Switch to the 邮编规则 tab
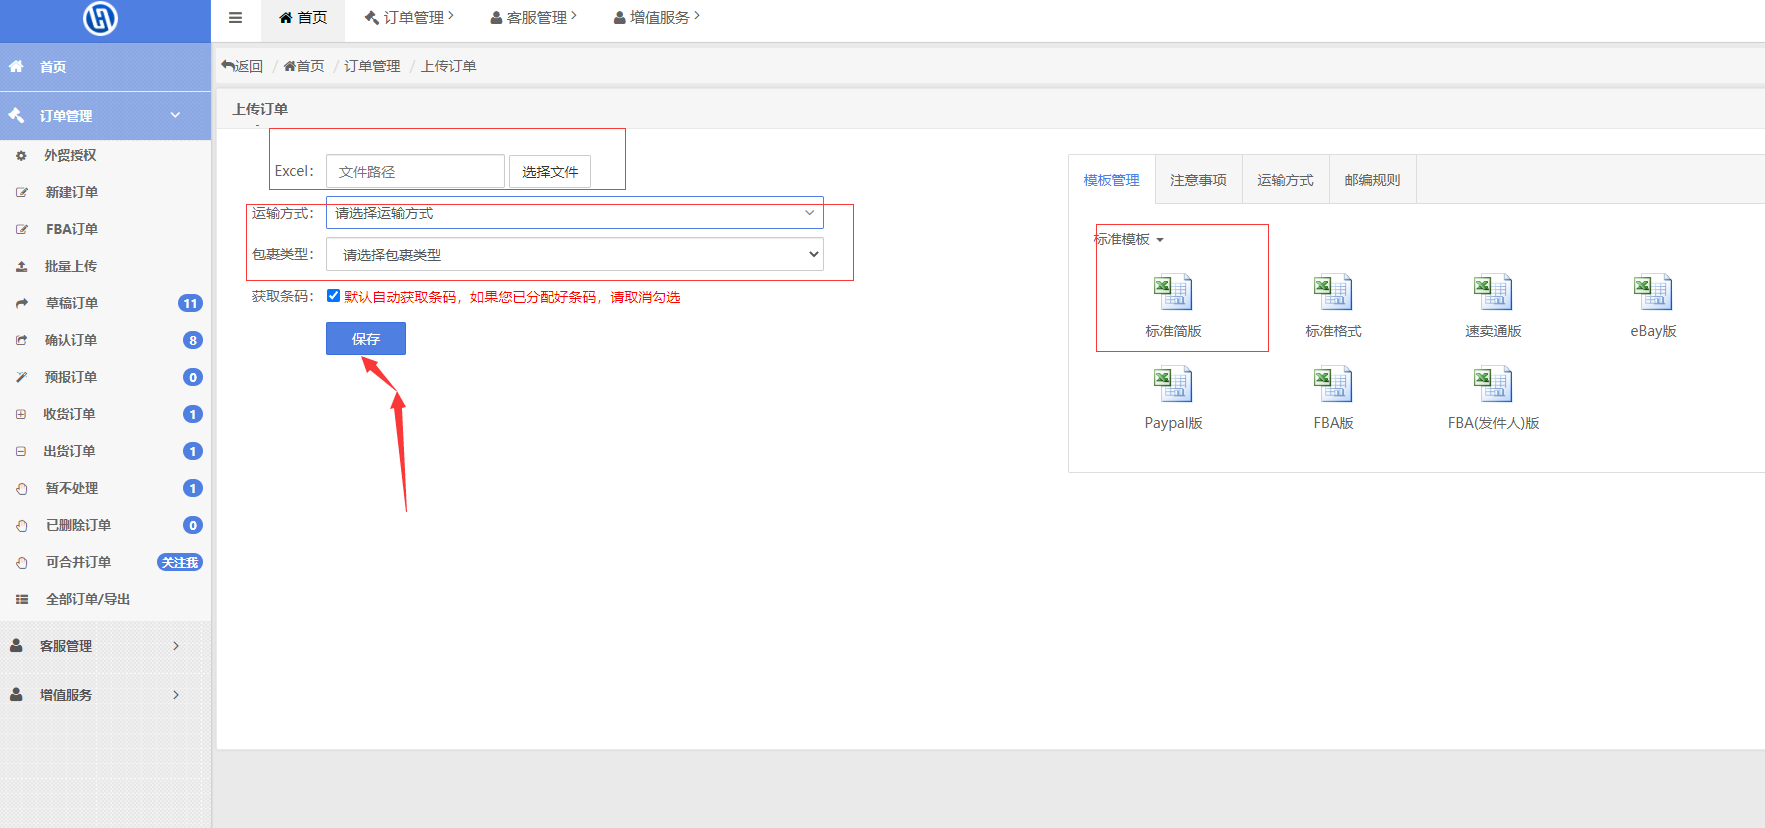 pos(1372,180)
